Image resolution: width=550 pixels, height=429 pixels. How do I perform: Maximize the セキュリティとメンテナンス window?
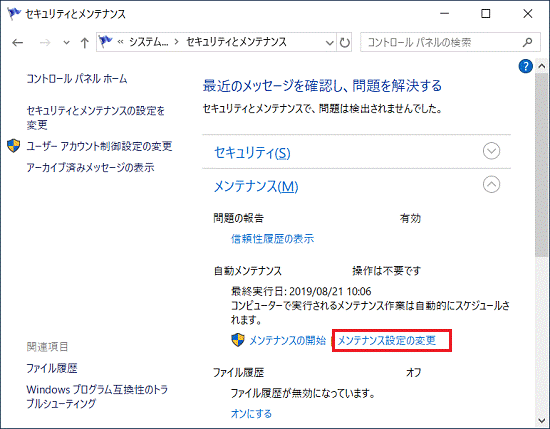(x=485, y=14)
